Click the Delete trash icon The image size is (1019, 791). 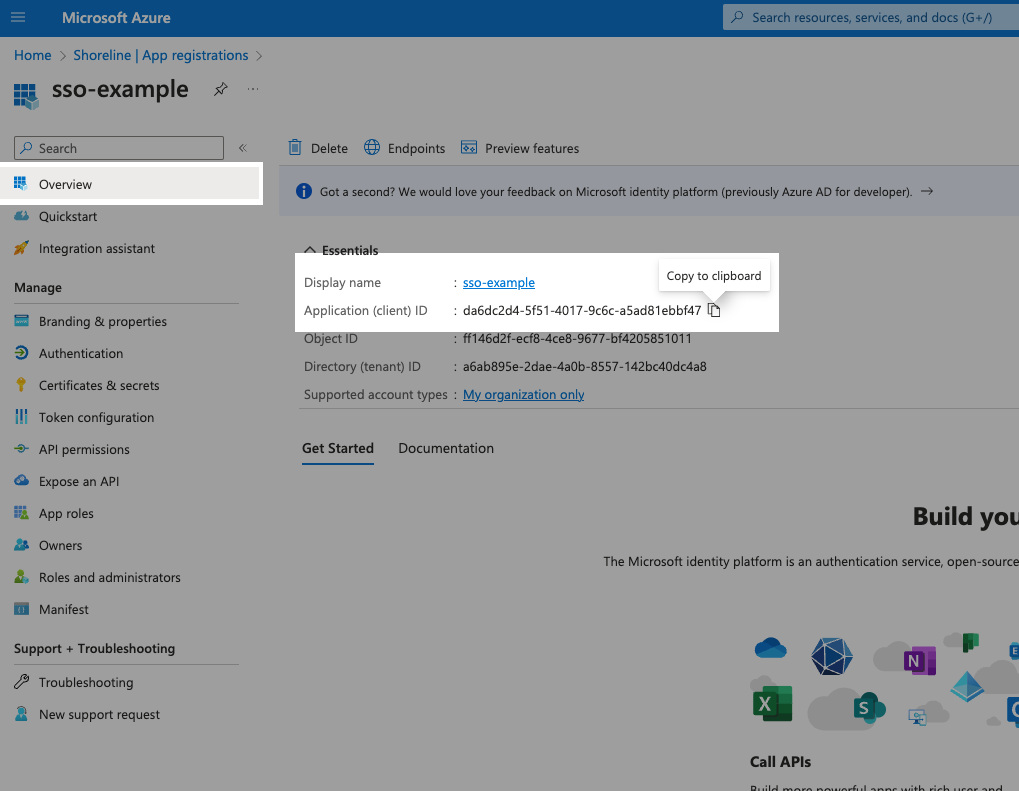pyautogui.click(x=295, y=148)
